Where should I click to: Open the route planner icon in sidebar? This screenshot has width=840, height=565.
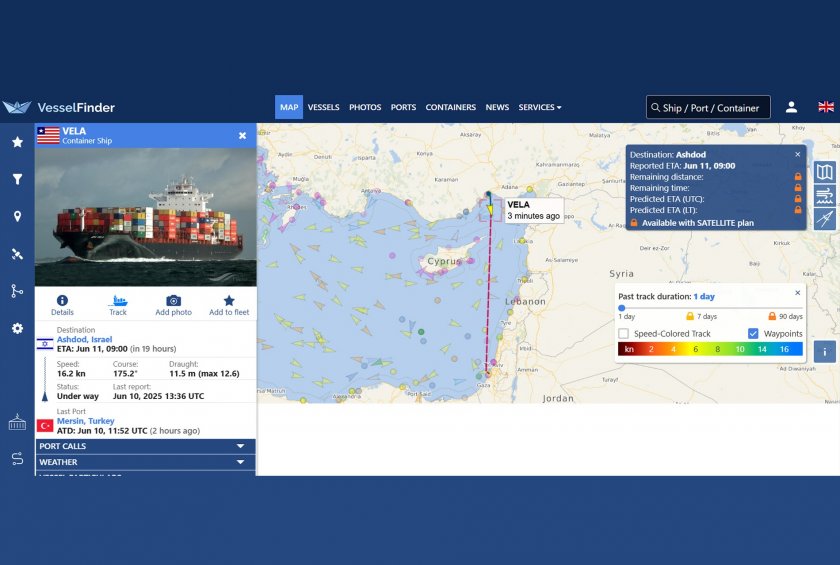[x=17, y=458]
